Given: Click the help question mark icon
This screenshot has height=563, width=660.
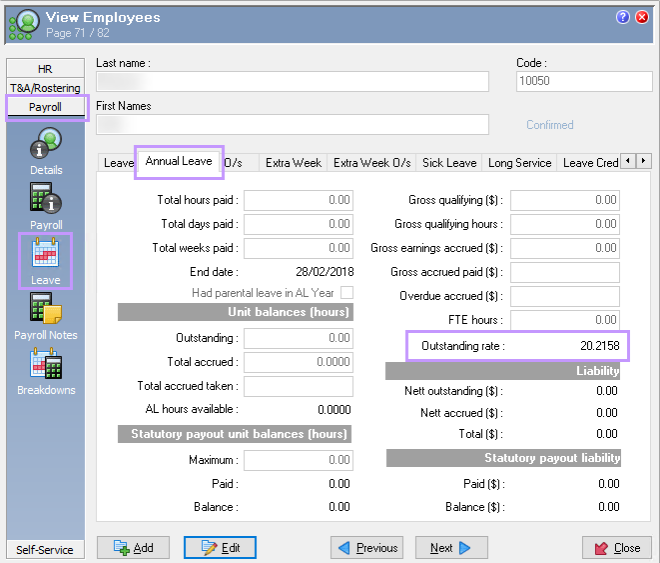Looking at the screenshot, I should click(623, 17).
